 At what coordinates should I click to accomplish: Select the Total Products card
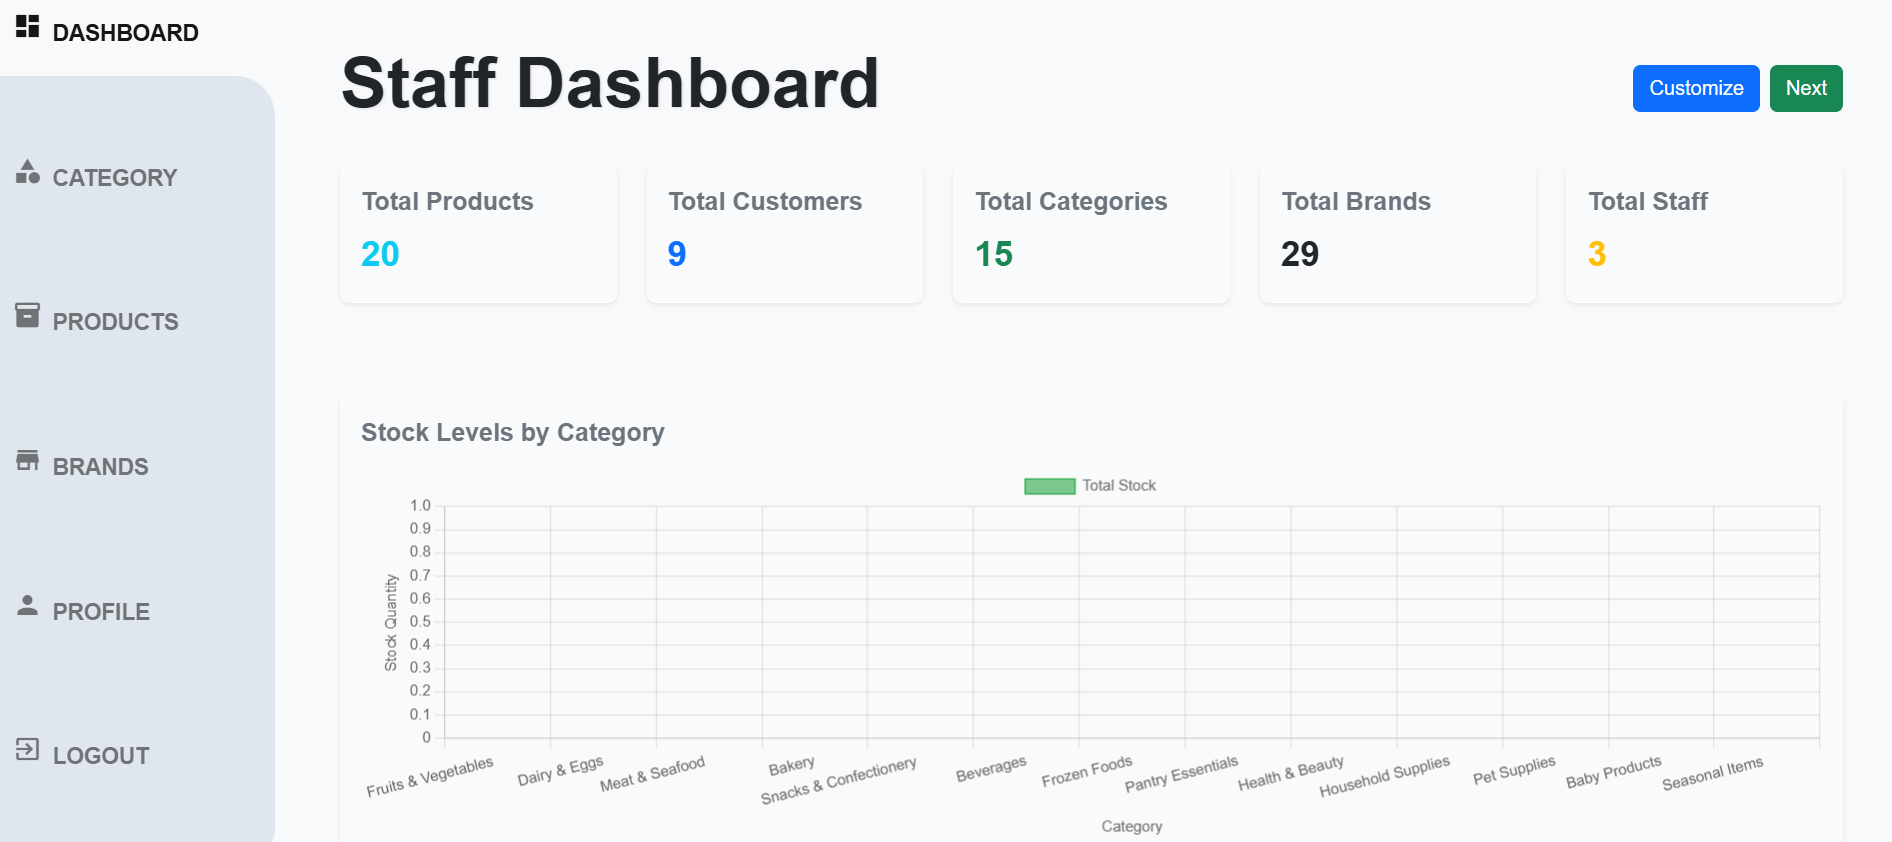478,234
